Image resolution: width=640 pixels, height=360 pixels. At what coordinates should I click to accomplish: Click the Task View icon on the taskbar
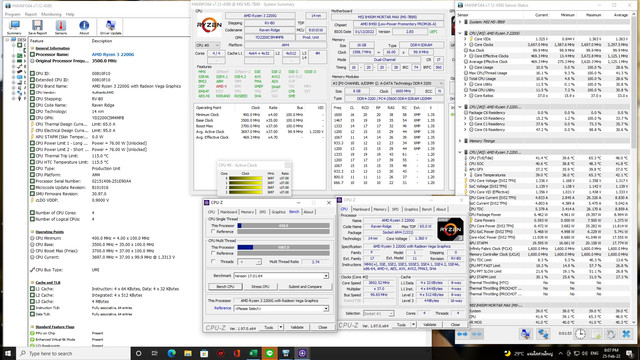pos(154,353)
